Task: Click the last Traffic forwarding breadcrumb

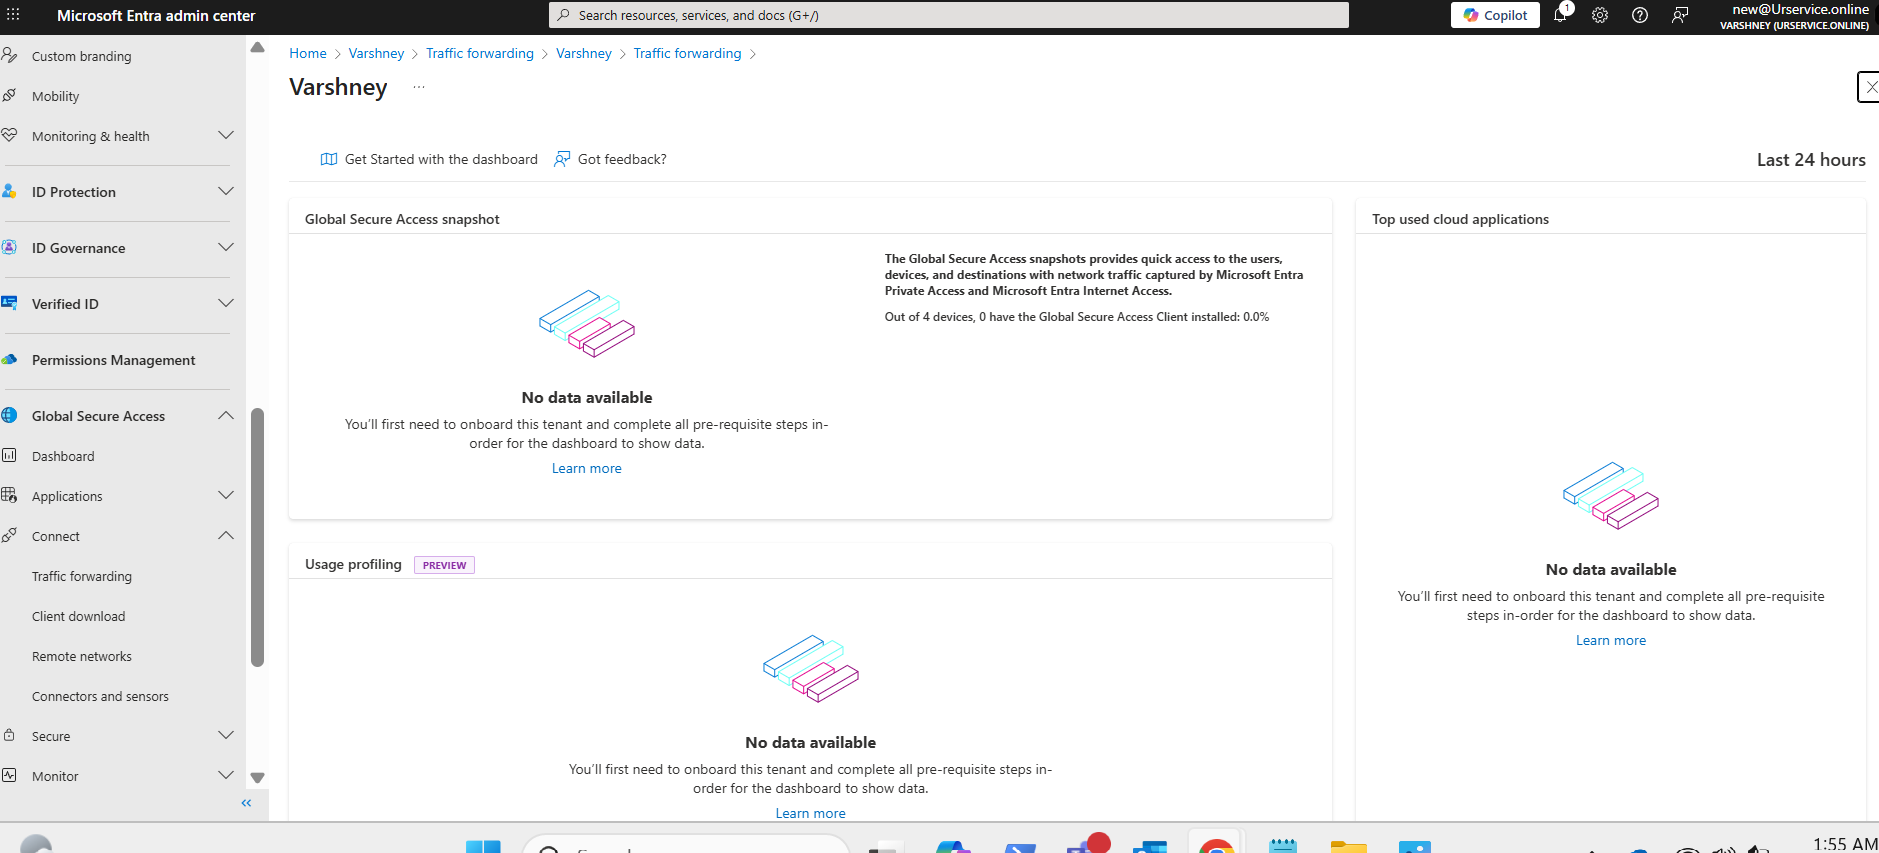Action: [687, 53]
